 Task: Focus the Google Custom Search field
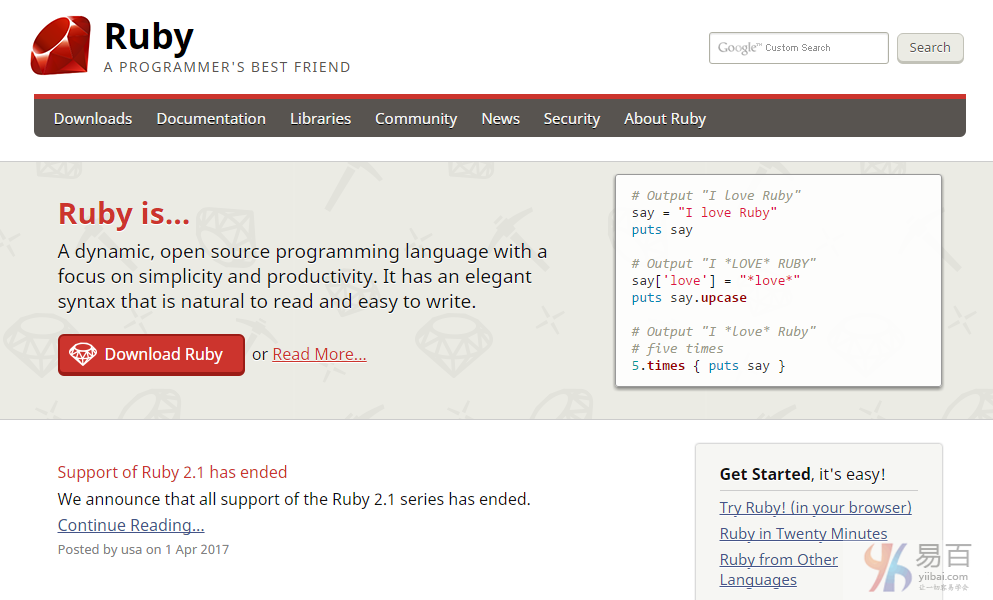tap(798, 48)
